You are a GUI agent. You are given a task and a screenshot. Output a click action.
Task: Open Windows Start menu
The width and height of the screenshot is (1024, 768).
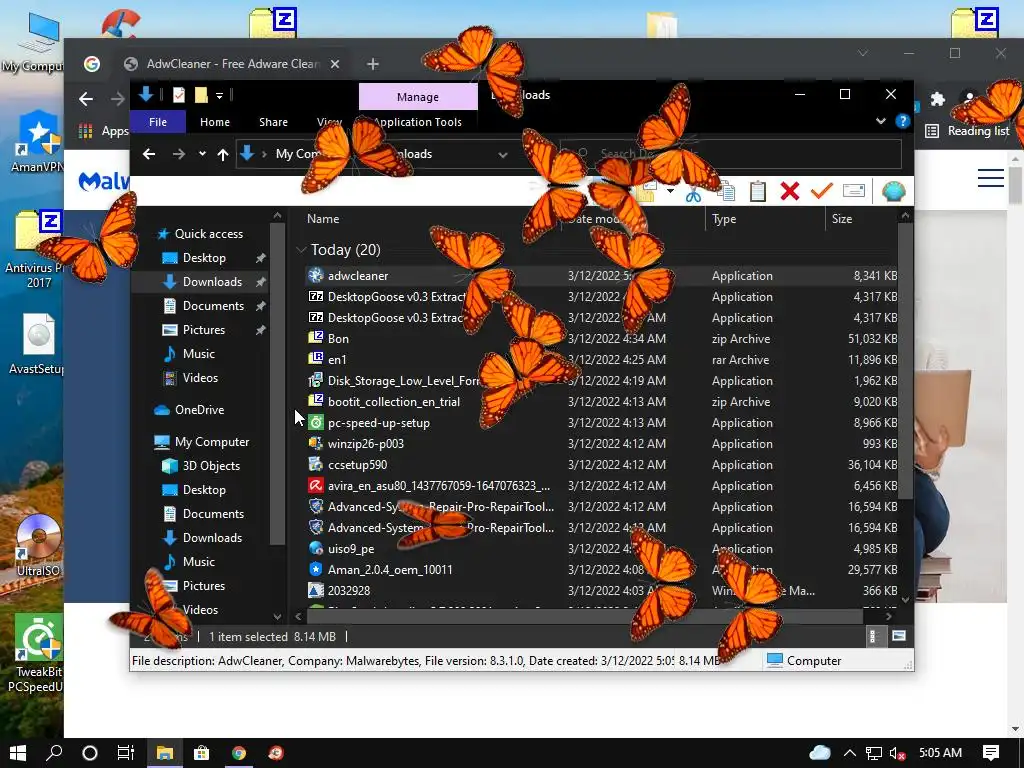click(18, 753)
